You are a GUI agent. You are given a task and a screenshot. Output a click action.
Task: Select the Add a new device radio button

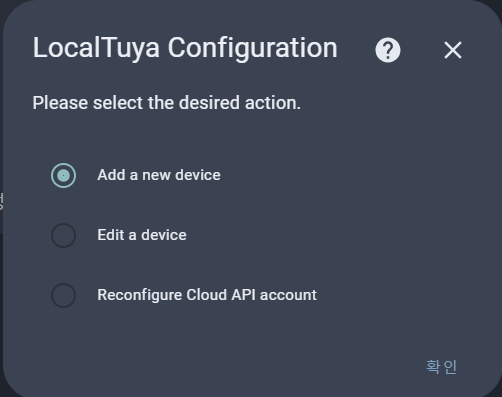coord(63,175)
